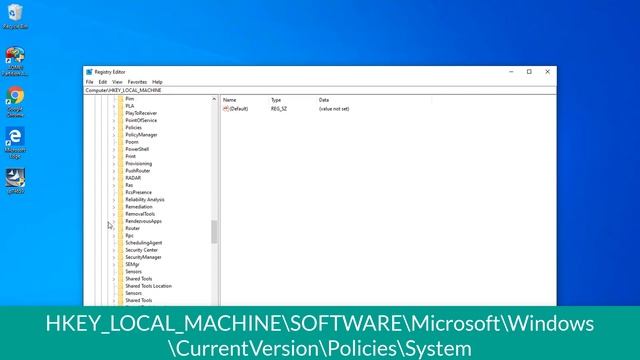Viewport: 640px width, 360px height.
Task: Click the RendezvousApps folder icon
Action: coord(120,221)
